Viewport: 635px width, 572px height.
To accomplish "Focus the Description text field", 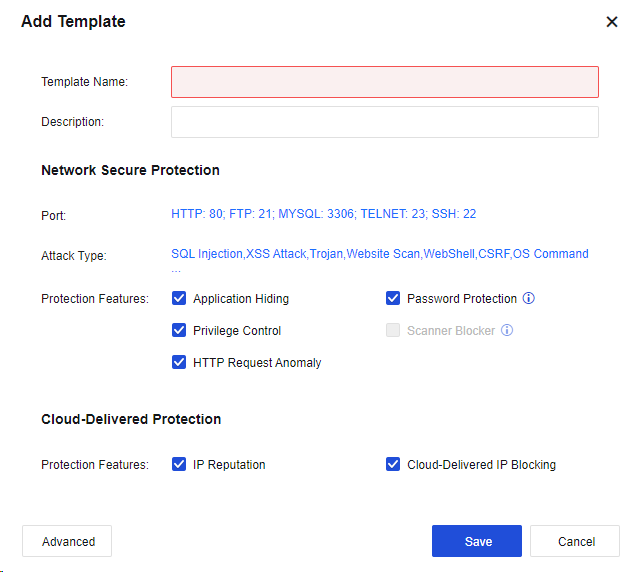I will (385, 122).
